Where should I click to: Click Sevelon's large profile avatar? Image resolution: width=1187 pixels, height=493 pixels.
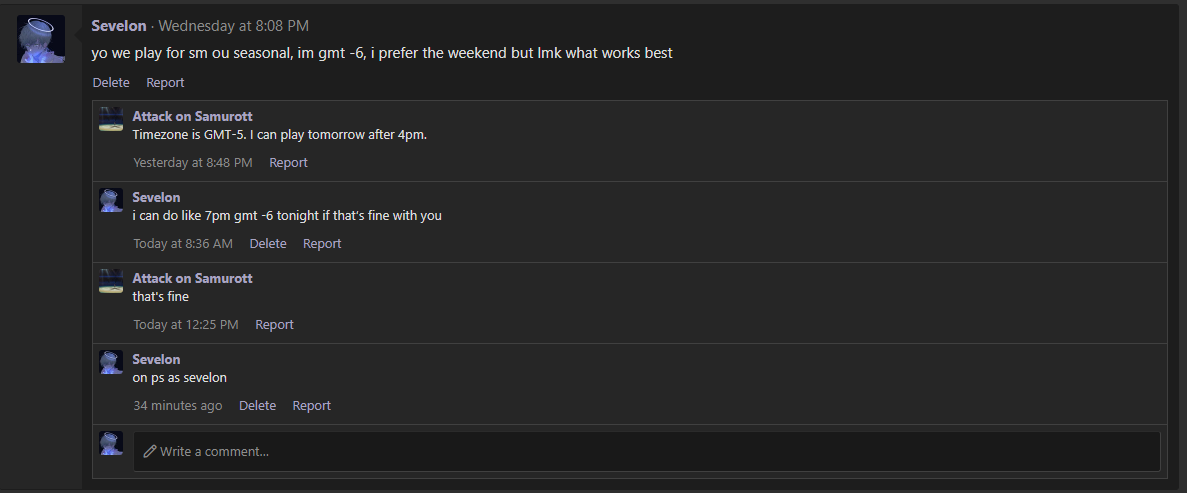pos(41,40)
